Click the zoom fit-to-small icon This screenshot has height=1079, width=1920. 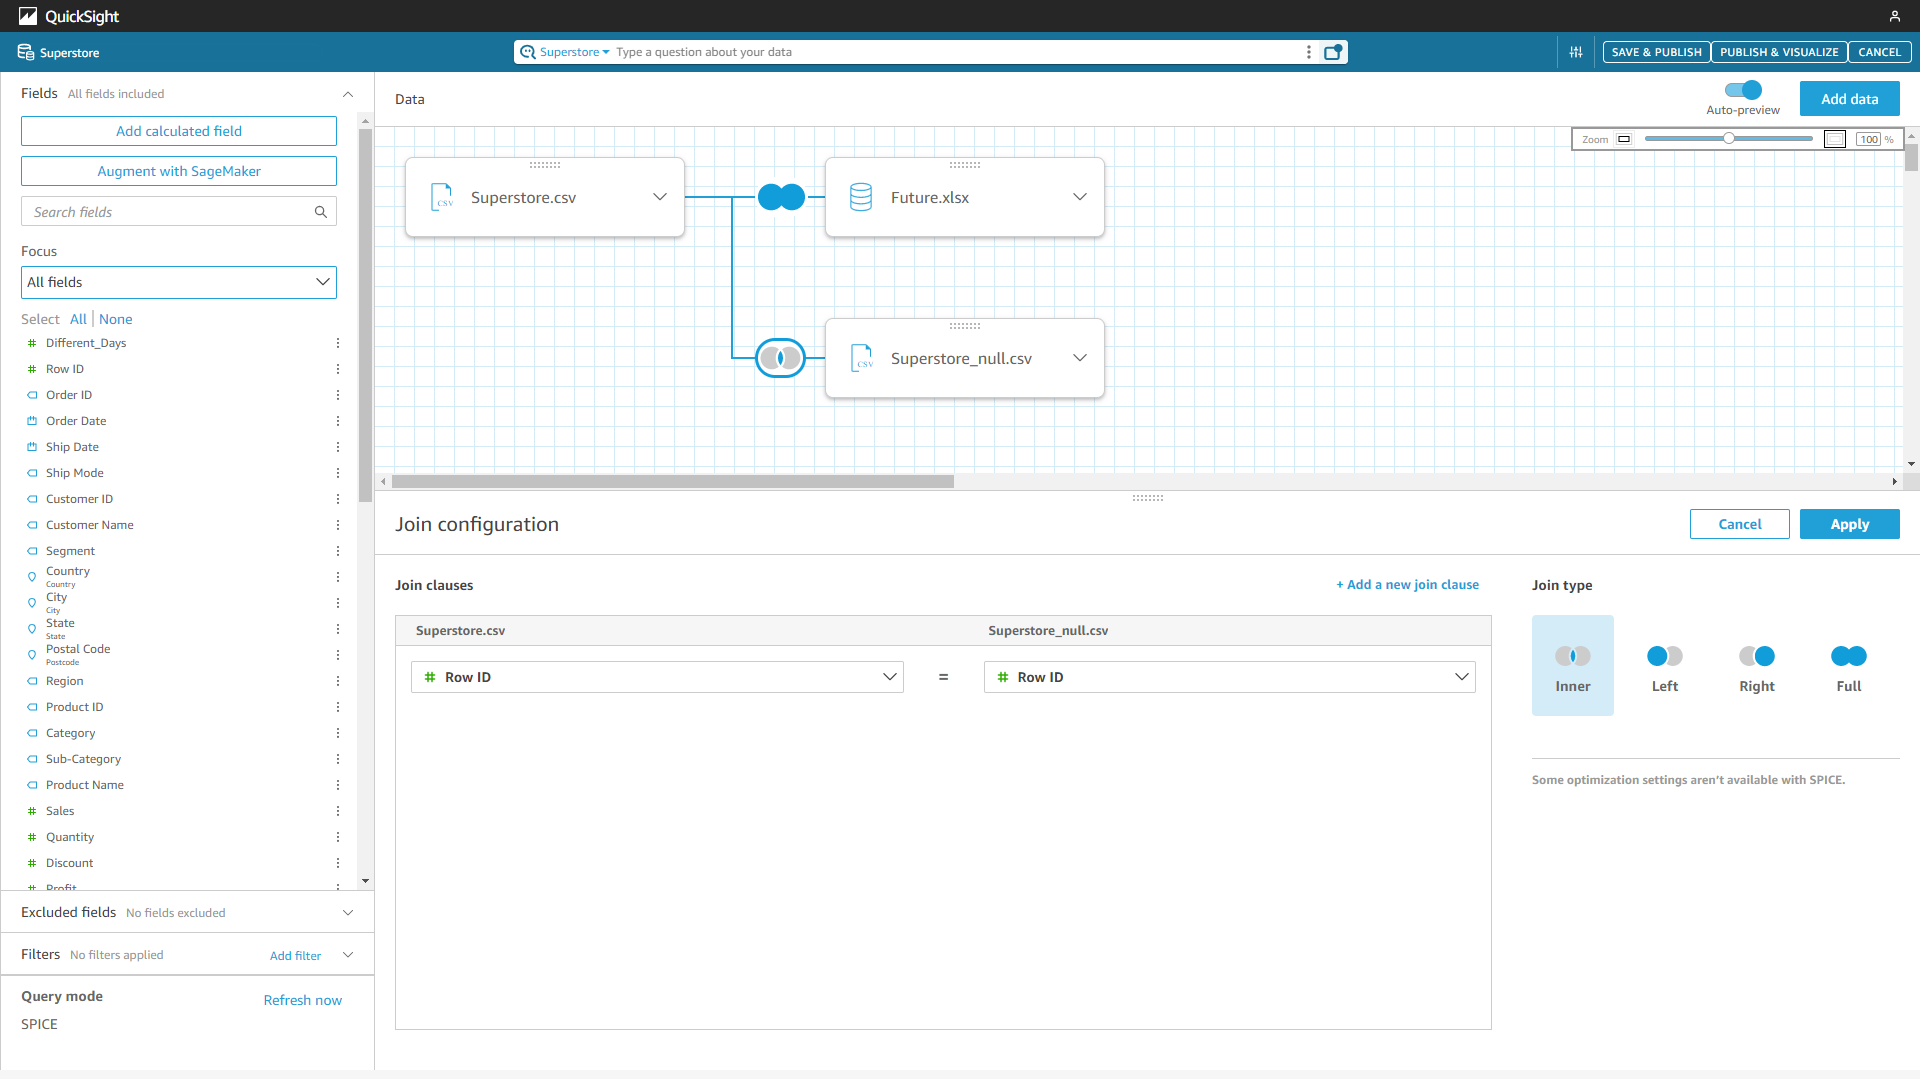coord(1624,139)
